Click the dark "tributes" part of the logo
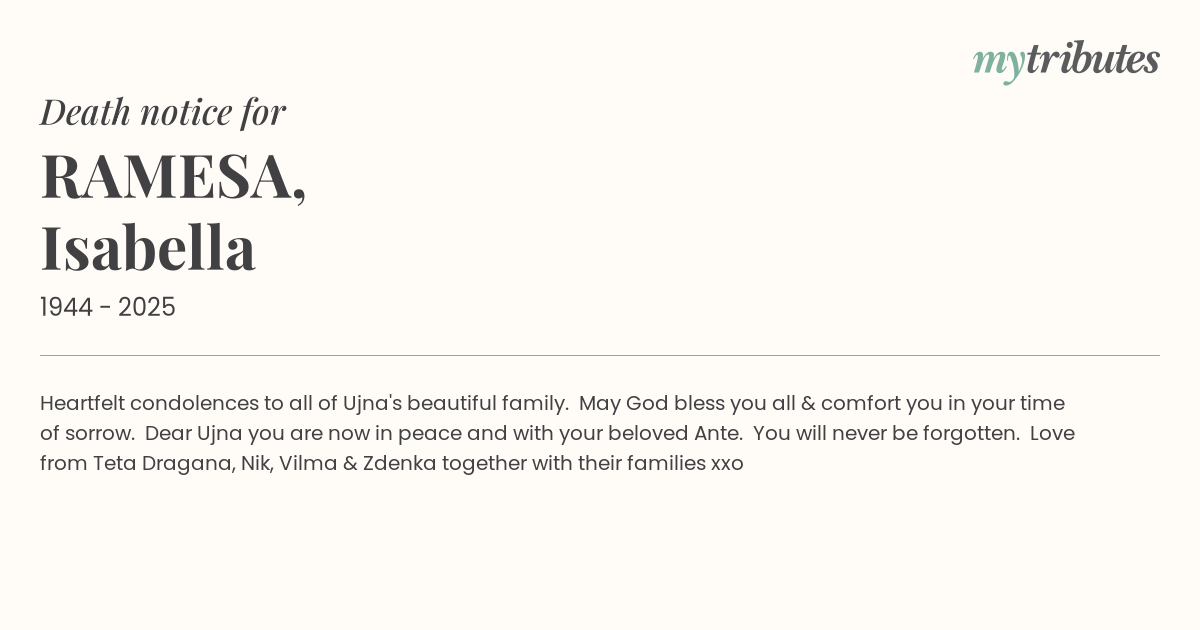1200x630 pixels. 1092,59
